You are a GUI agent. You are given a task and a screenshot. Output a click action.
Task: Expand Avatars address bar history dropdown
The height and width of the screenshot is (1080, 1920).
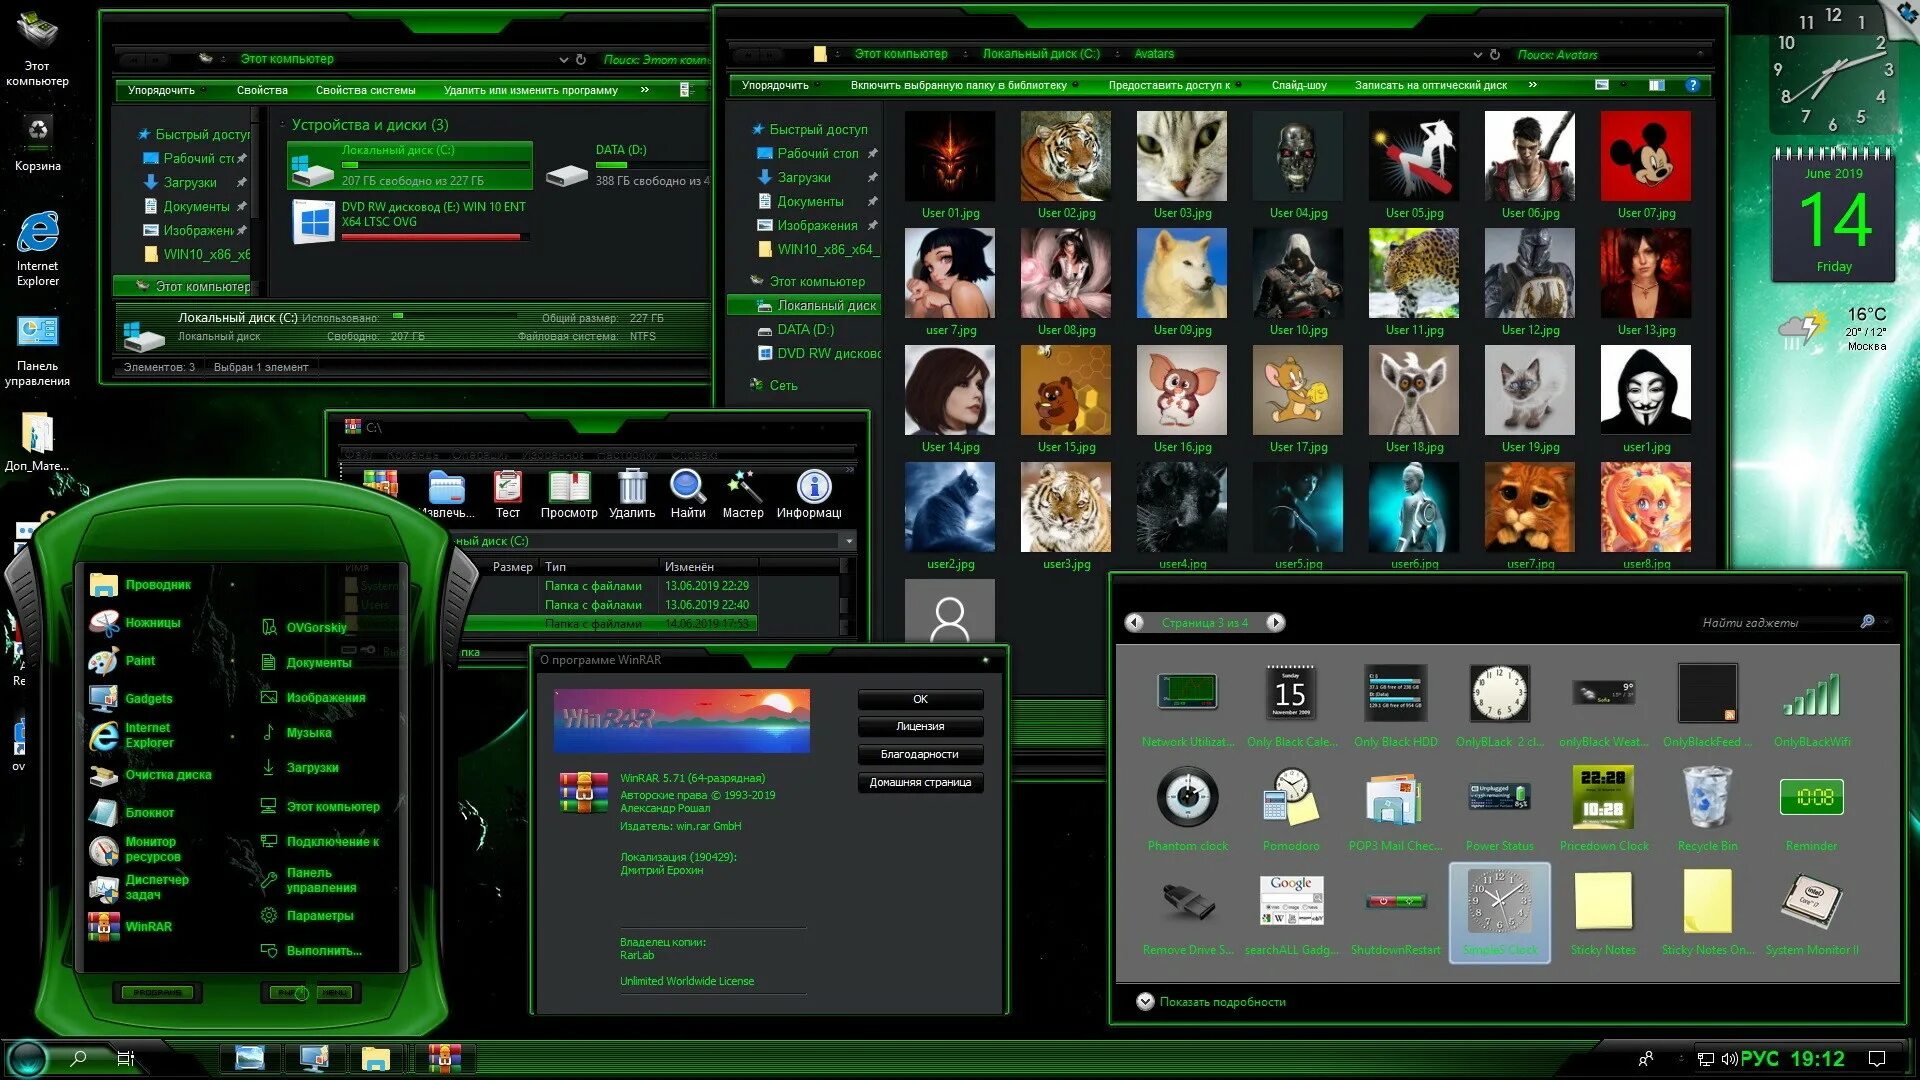point(1477,55)
